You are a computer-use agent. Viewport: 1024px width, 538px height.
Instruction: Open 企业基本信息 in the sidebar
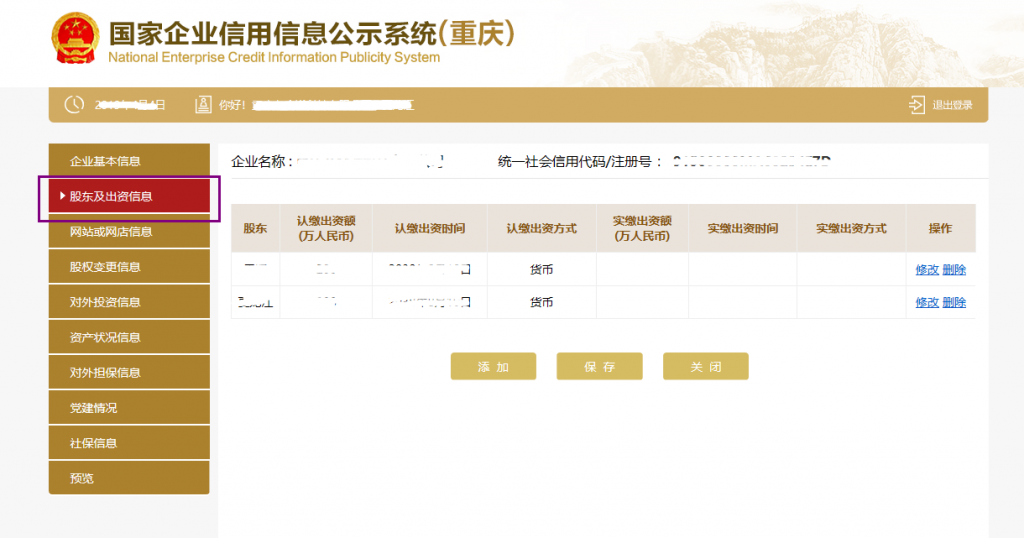click(129, 161)
